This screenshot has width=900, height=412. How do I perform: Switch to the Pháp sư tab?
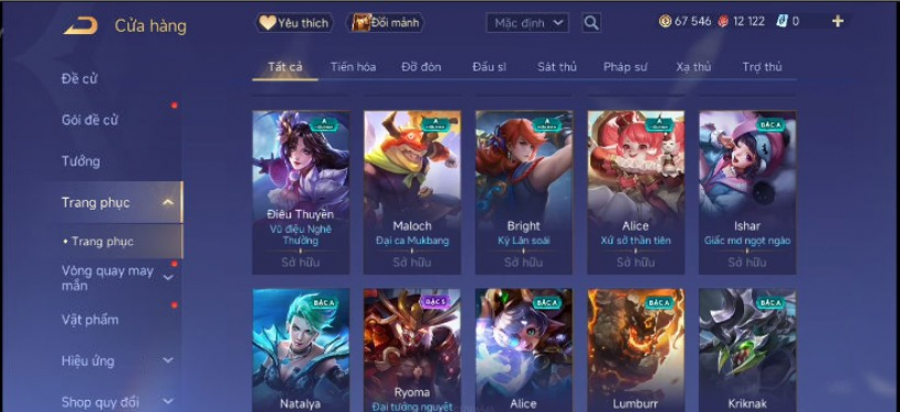coord(626,67)
